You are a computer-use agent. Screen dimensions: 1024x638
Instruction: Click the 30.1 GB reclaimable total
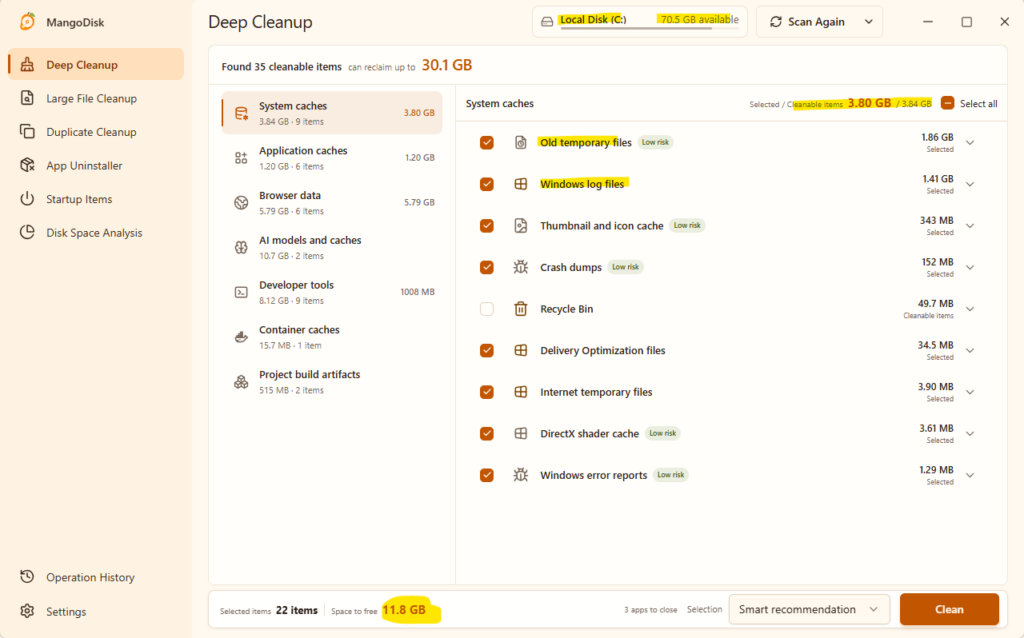click(x=447, y=65)
